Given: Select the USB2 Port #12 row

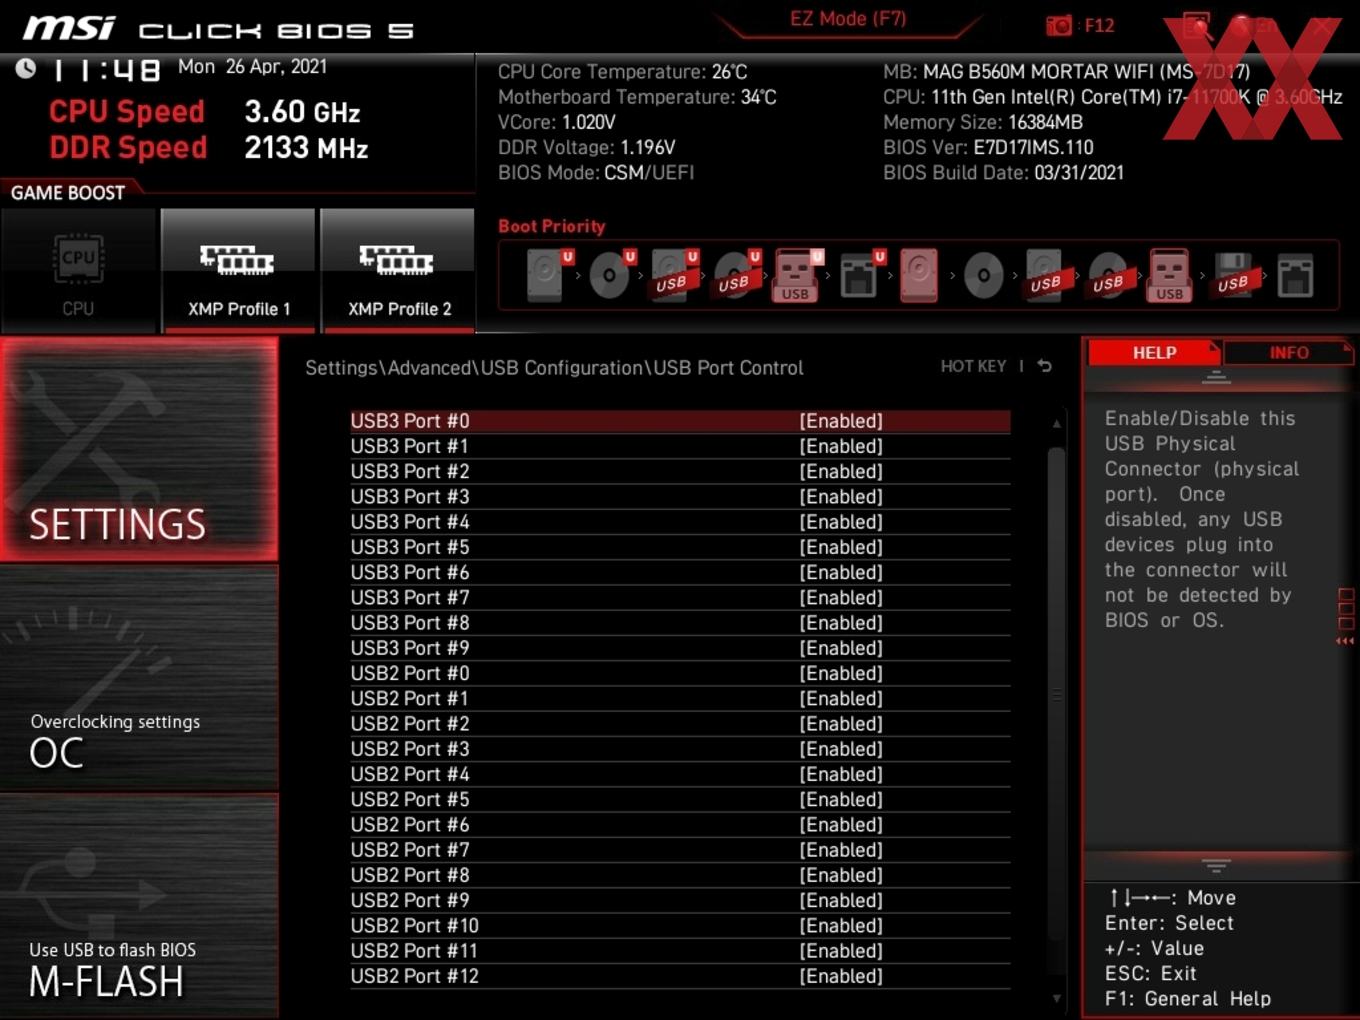Looking at the screenshot, I should tap(680, 976).
